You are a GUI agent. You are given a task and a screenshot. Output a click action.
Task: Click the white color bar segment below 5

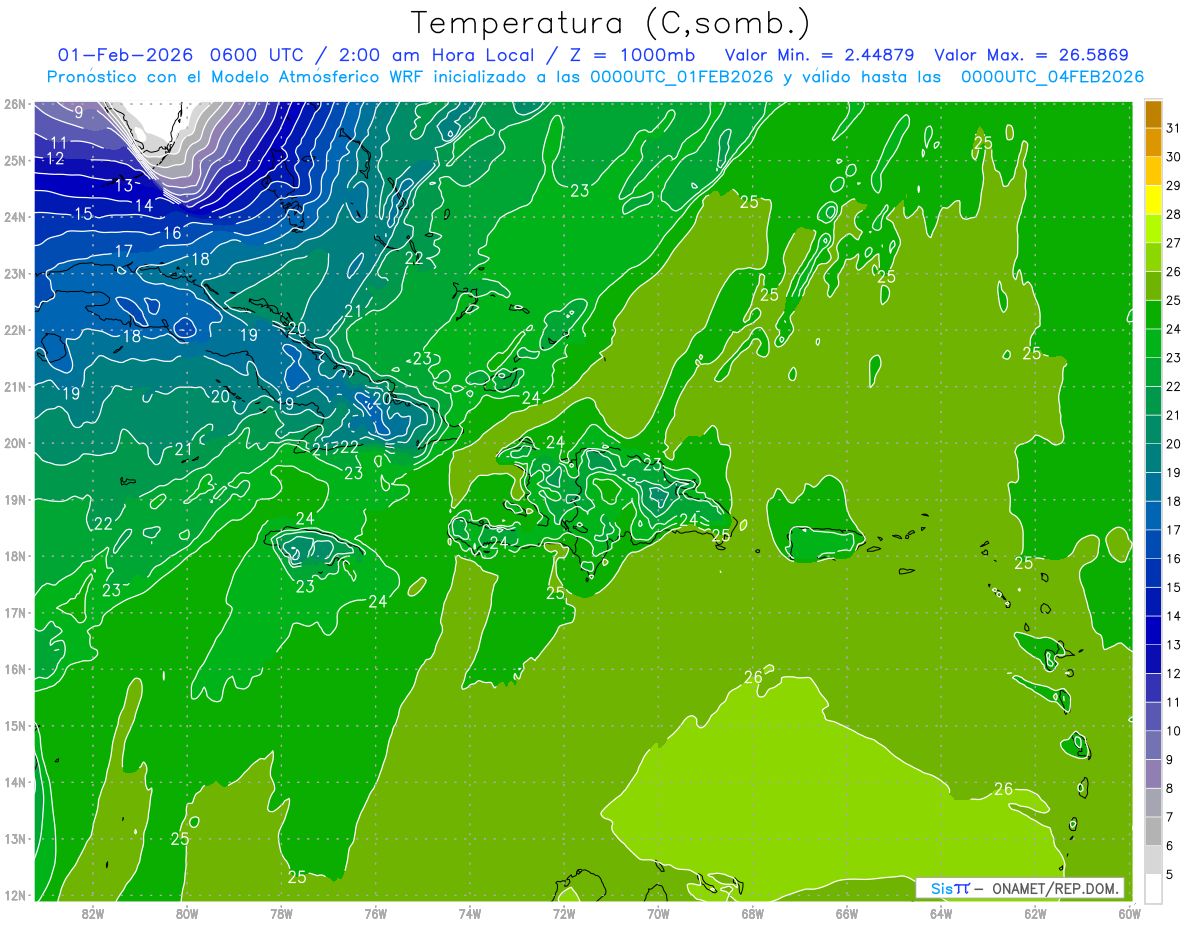point(1153,889)
